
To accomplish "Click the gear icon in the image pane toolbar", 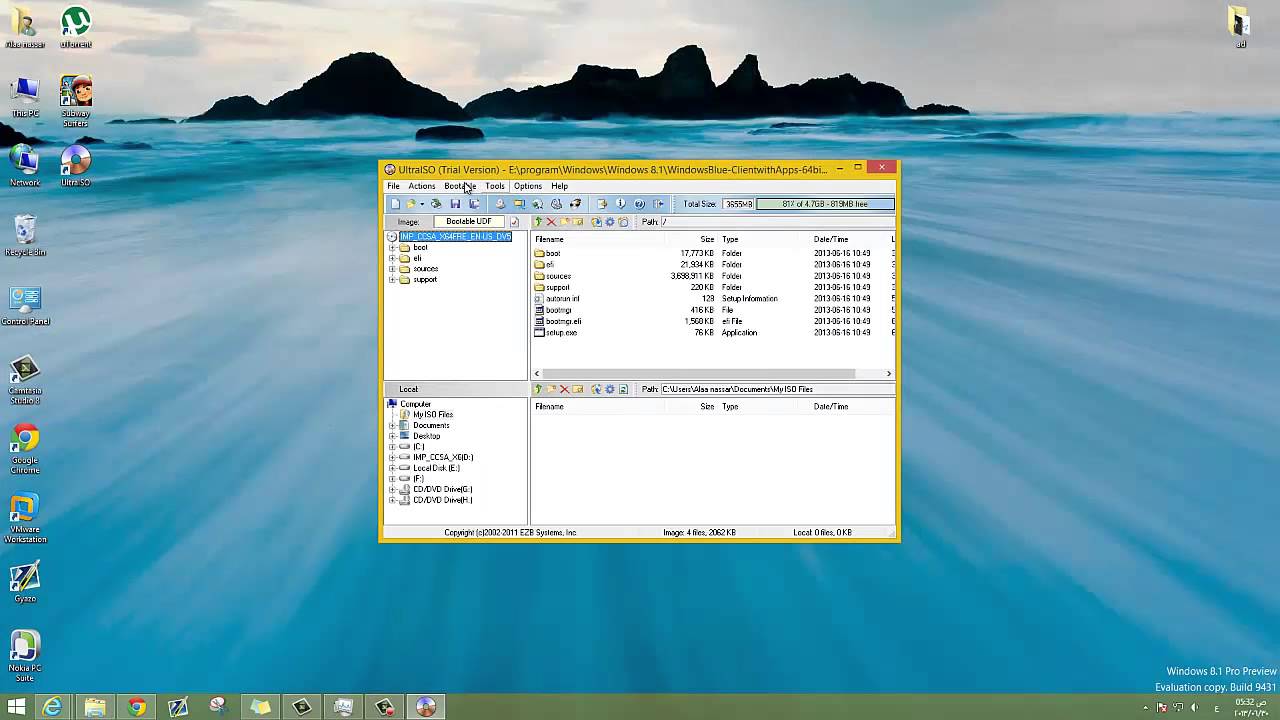I will point(610,222).
